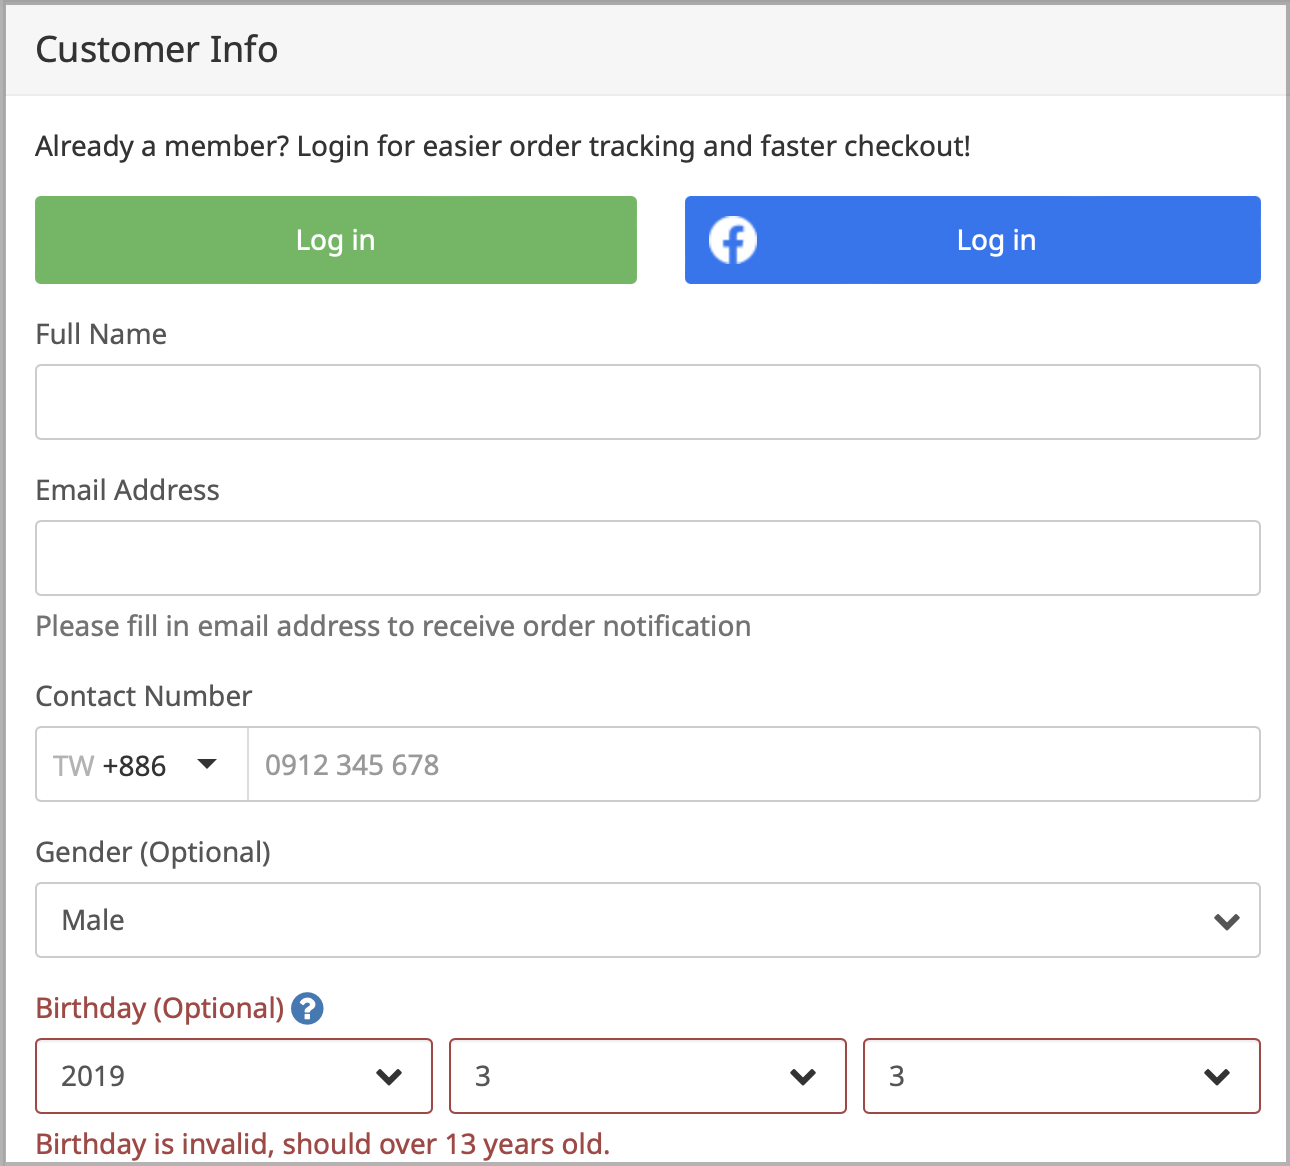Click the Birthday (Optional) label

click(160, 1008)
